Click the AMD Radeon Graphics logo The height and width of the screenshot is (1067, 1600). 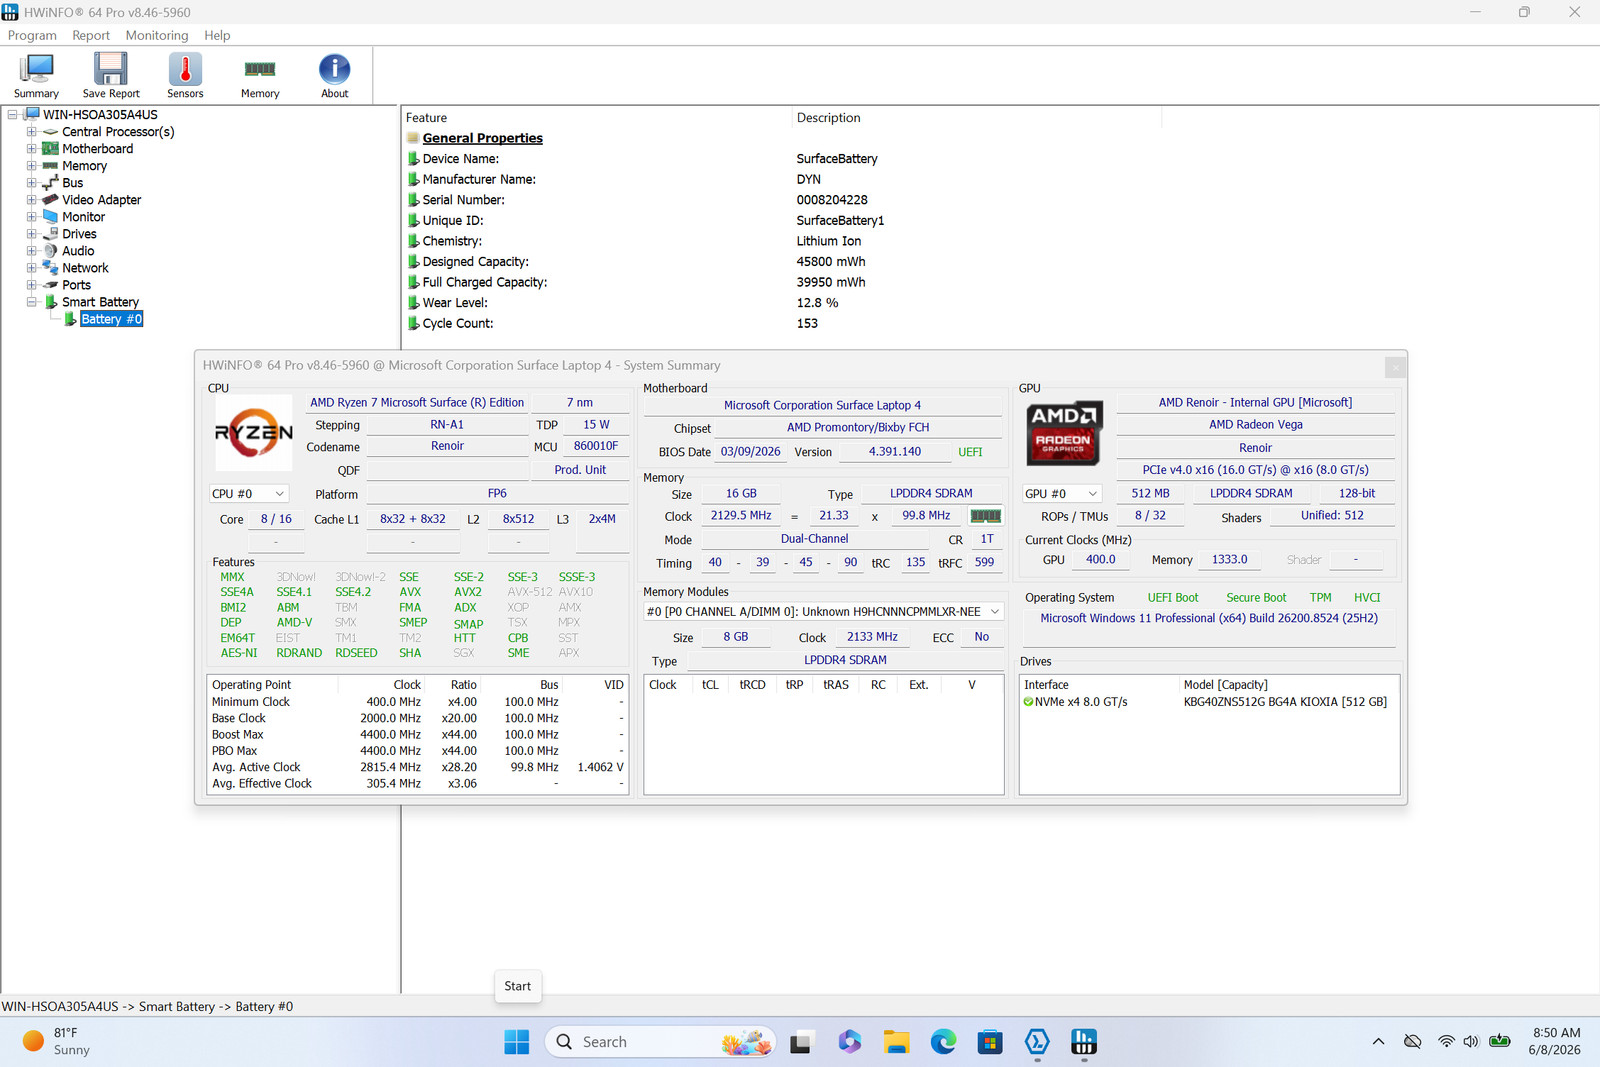1063,433
